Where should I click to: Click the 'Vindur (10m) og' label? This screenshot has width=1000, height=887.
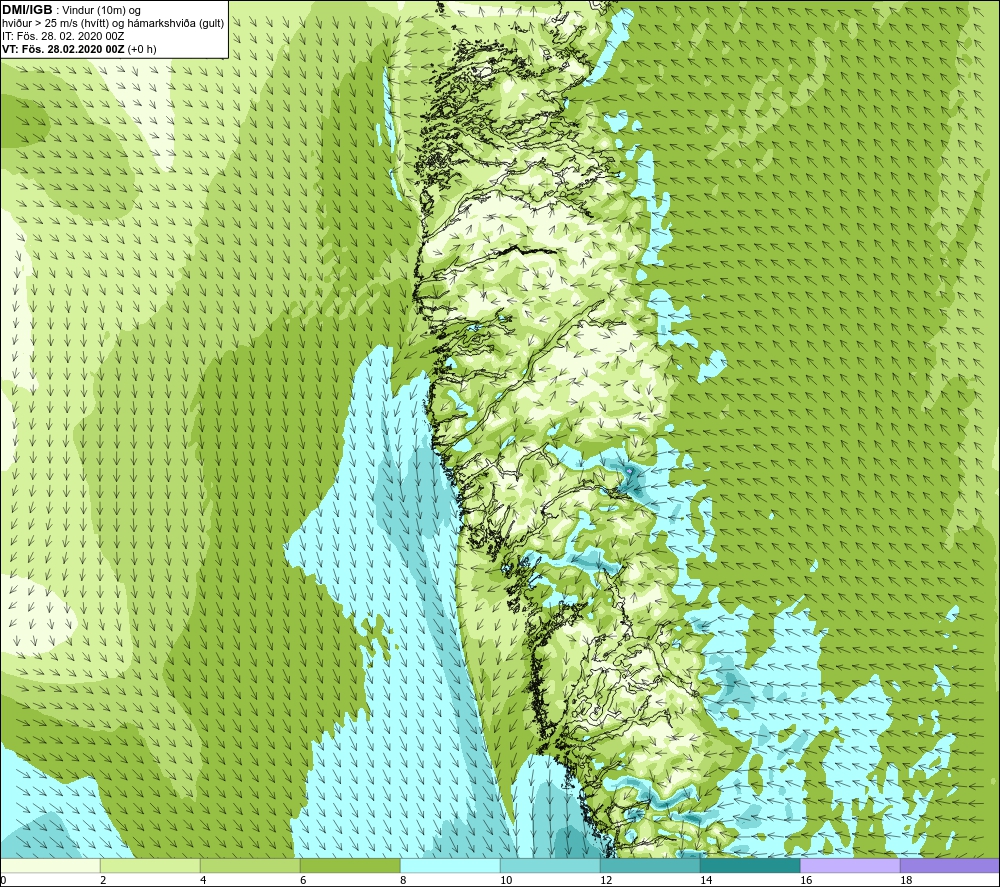point(103,11)
